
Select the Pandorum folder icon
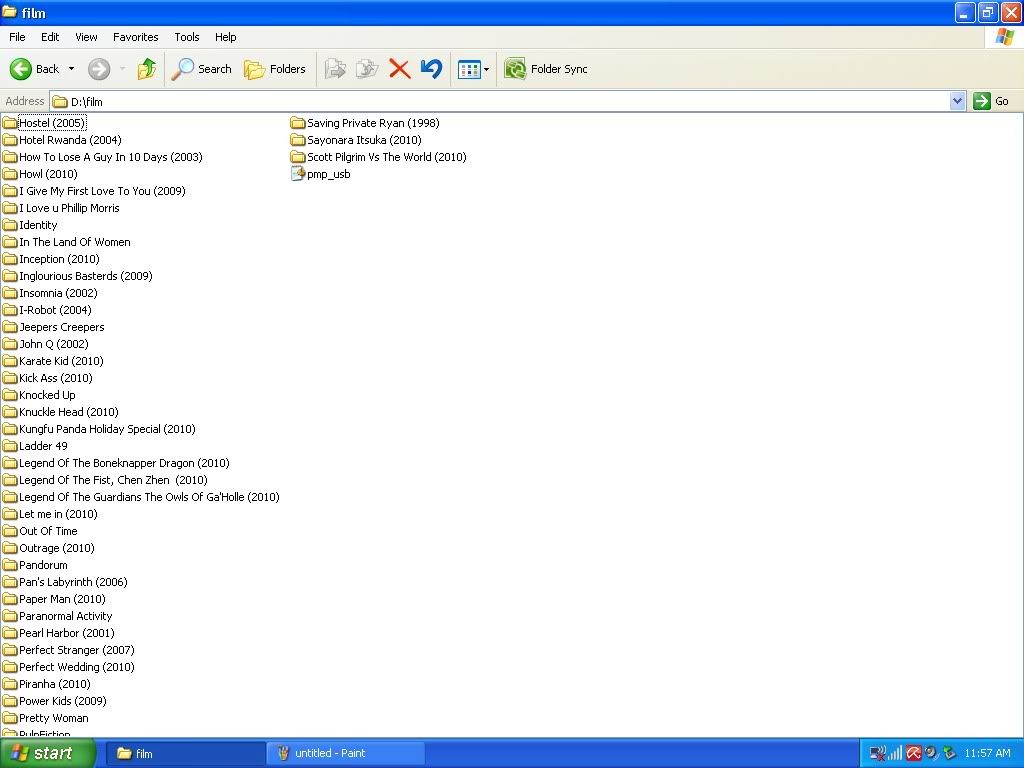tap(10, 565)
